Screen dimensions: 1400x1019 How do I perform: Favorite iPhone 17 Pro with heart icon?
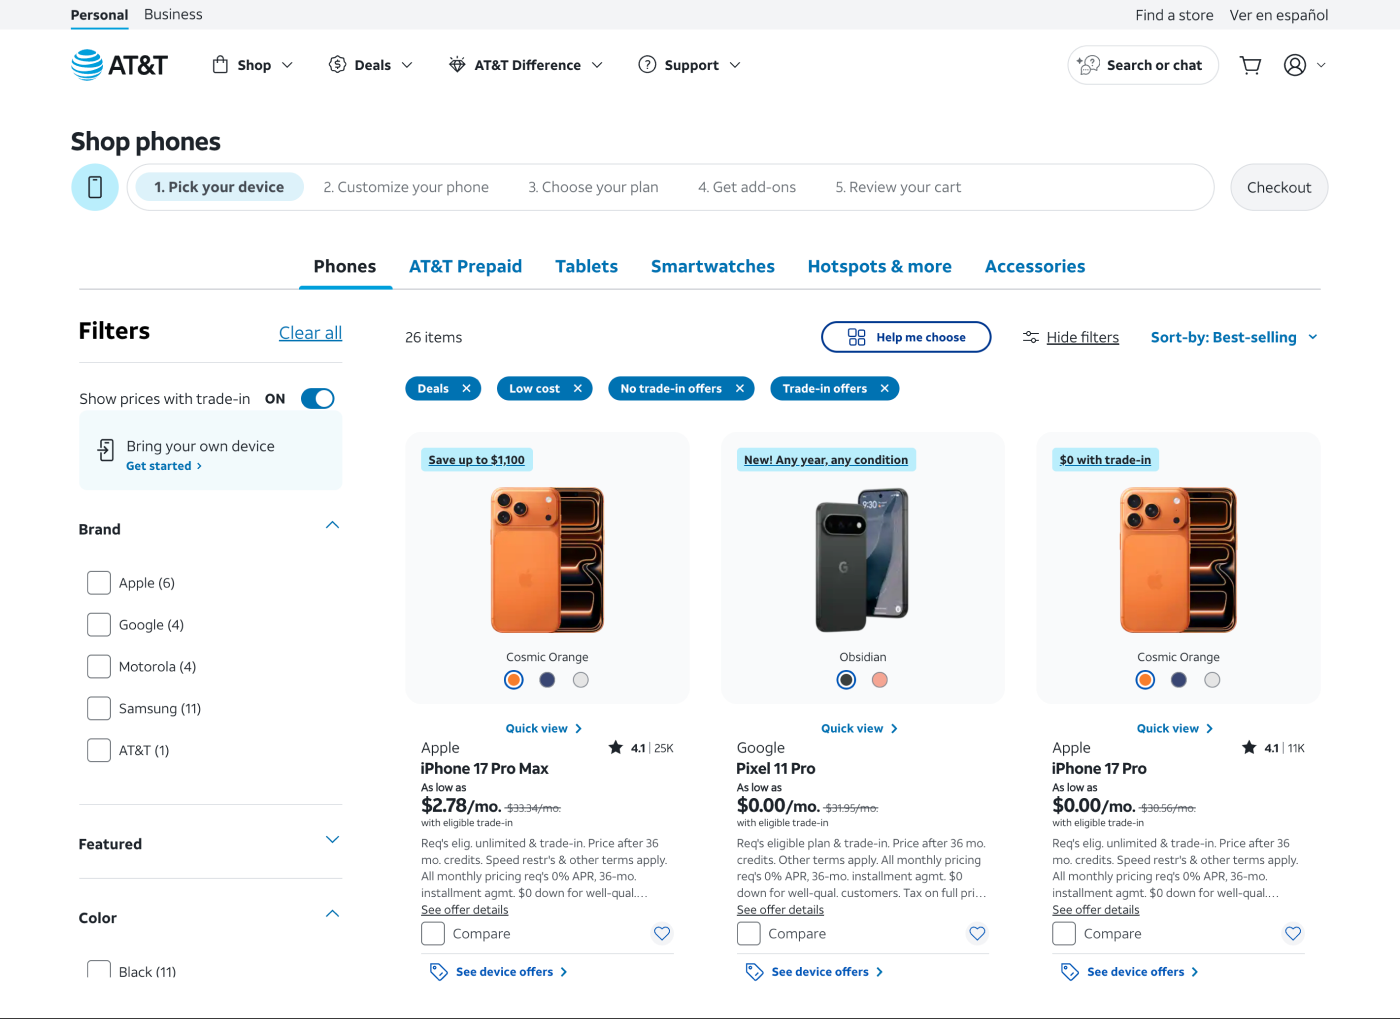pyautogui.click(x=1293, y=933)
